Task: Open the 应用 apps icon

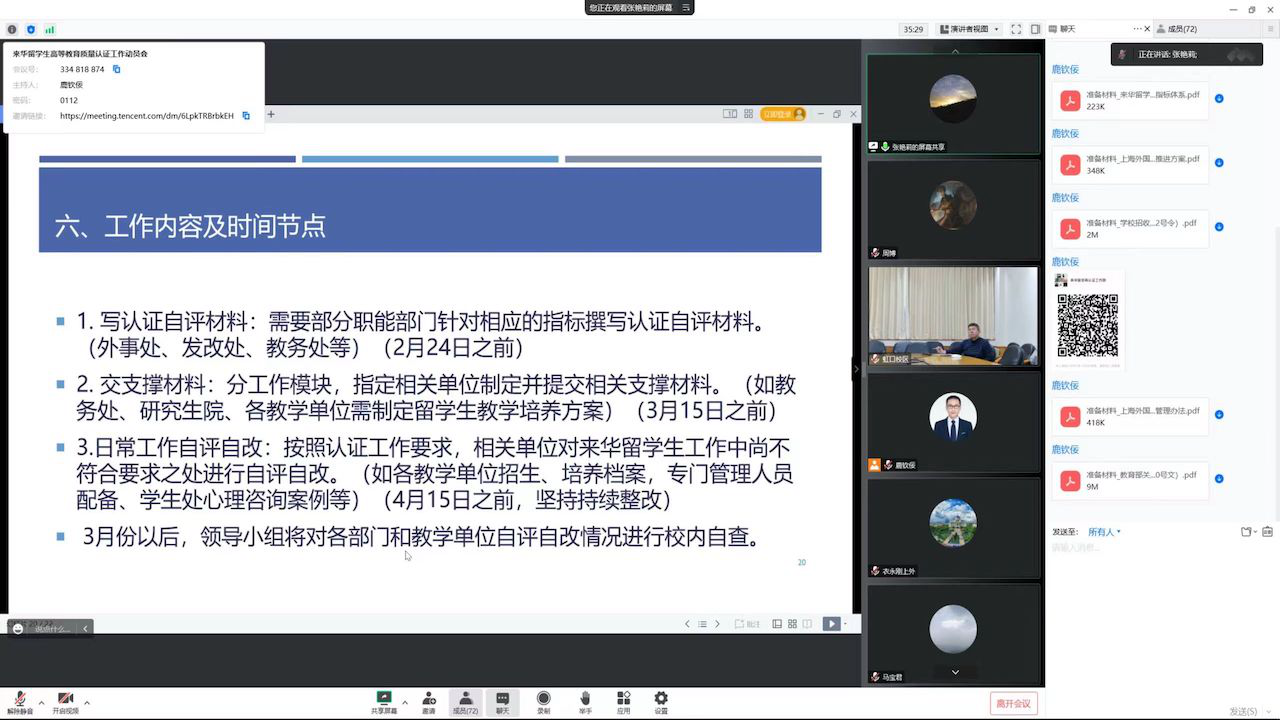Action: pos(623,702)
